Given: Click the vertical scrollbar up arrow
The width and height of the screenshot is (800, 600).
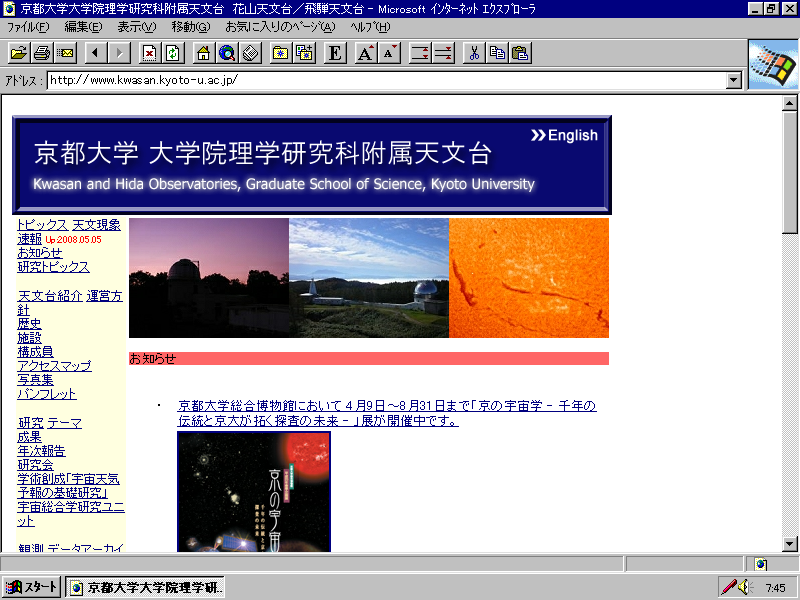Looking at the screenshot, I should point(789,104).
